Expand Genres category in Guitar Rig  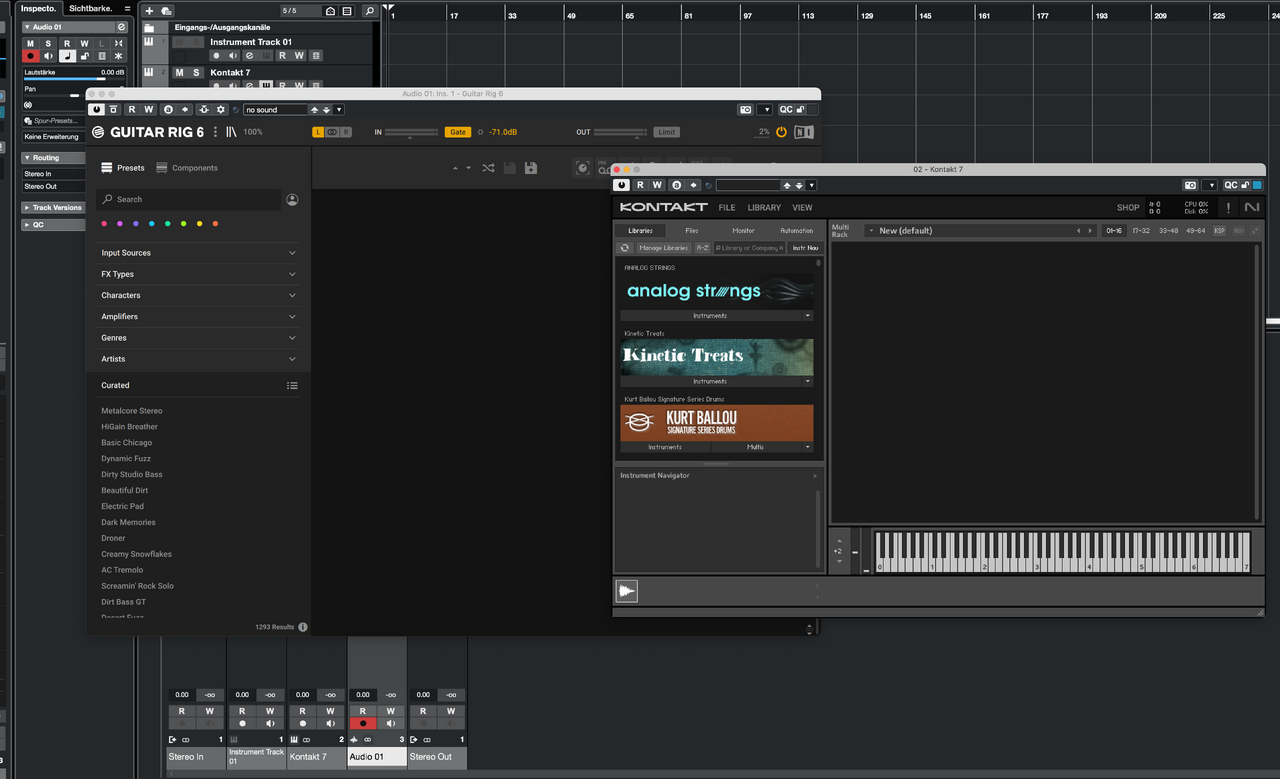click(198, 338)
